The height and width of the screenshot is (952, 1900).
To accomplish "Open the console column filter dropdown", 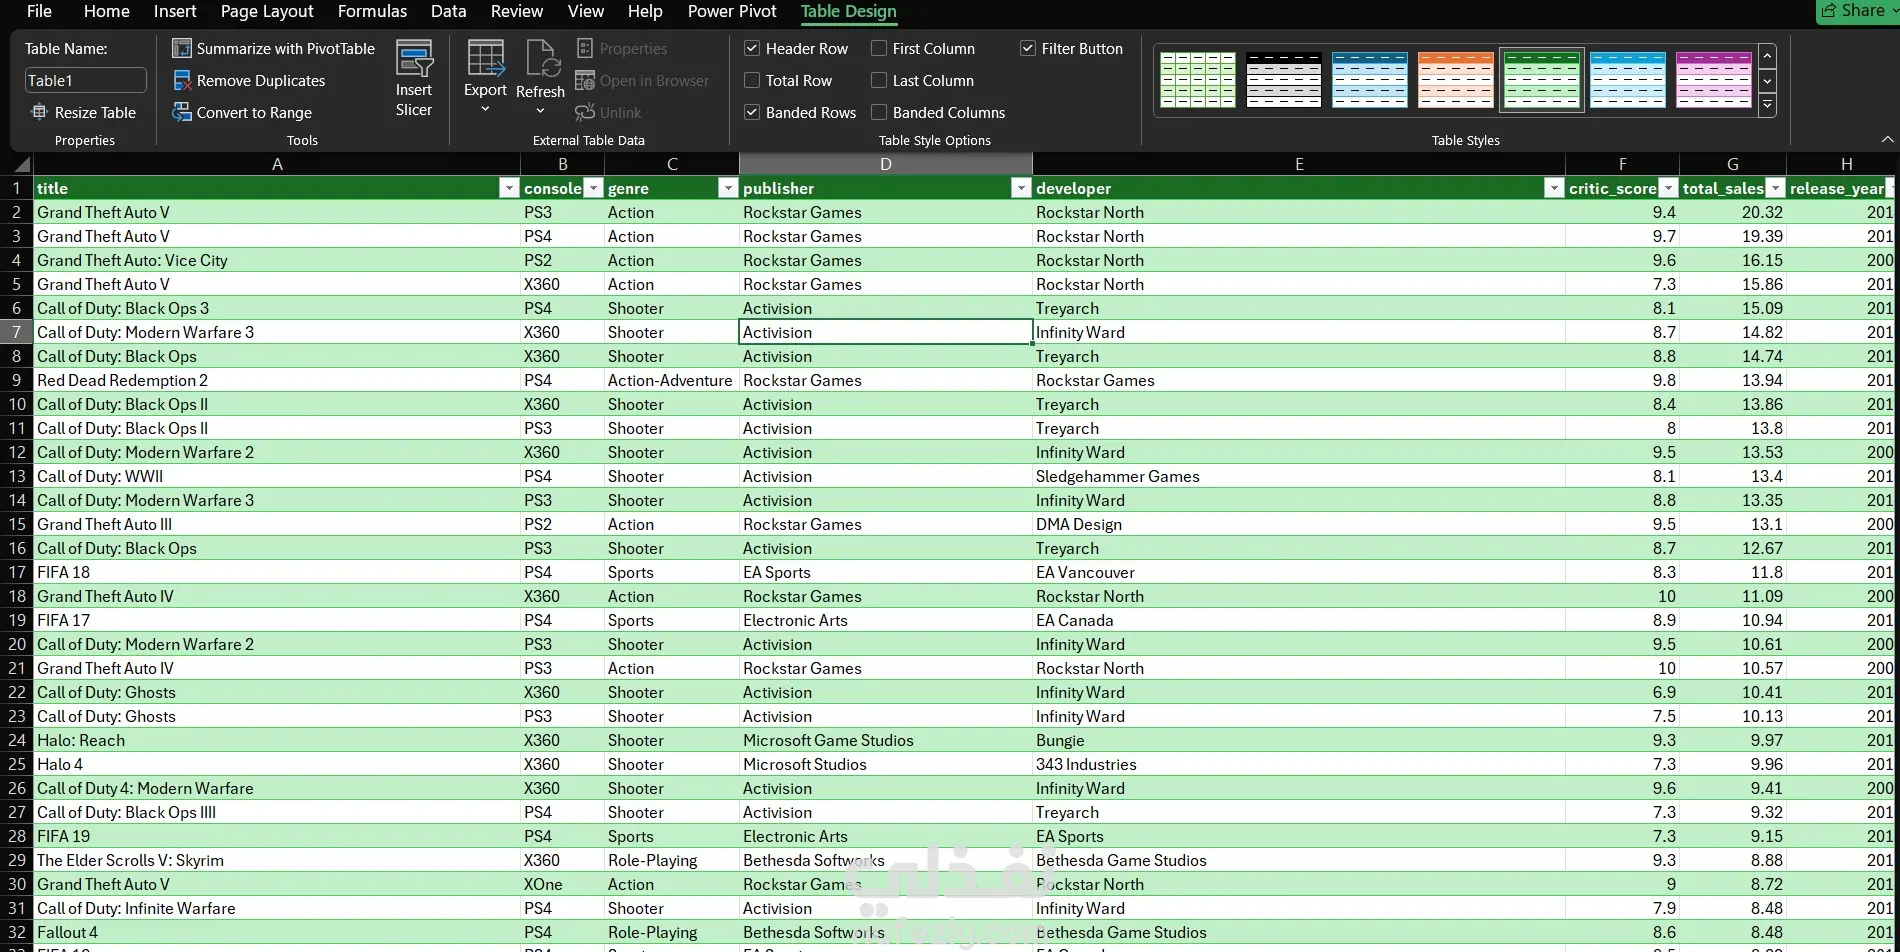I will coord(594,188).
